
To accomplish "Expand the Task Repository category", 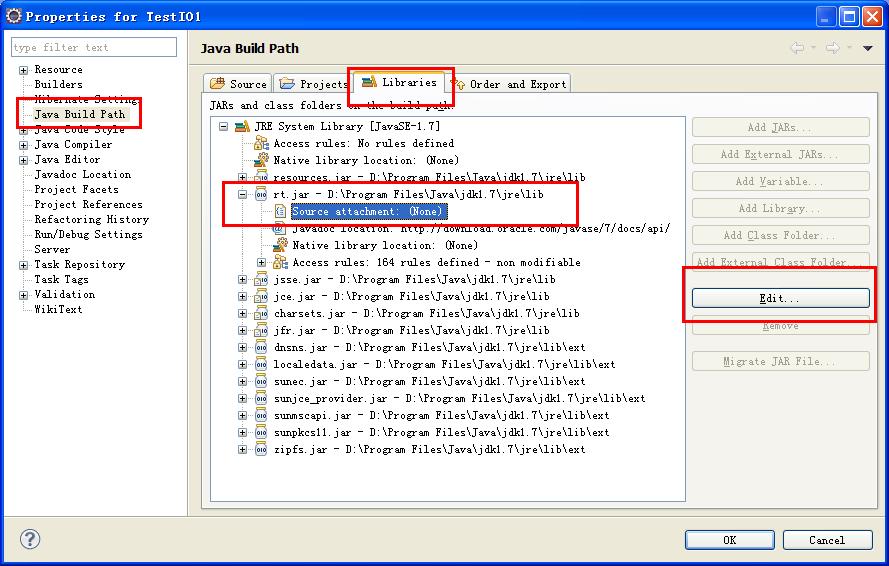I will 23,265.
